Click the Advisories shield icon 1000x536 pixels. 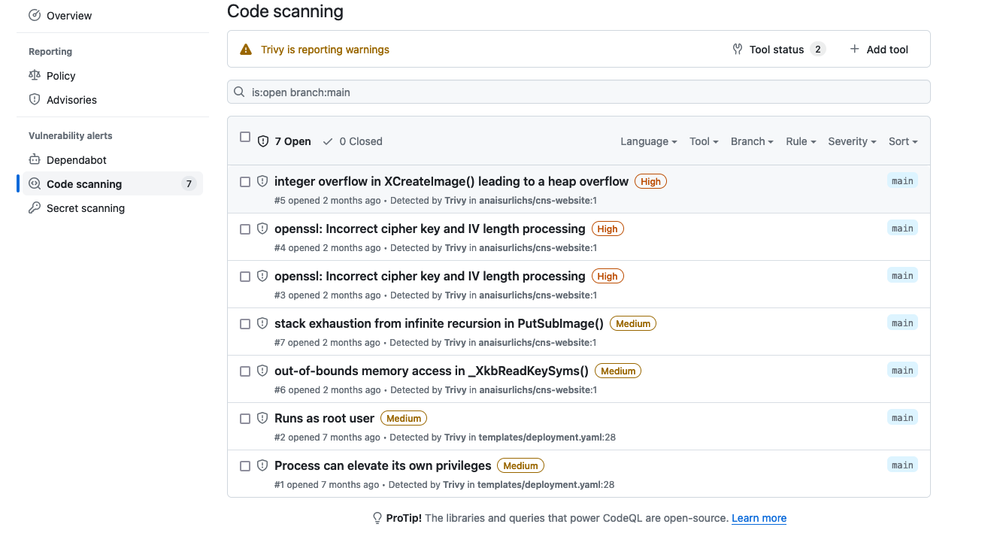35,100
